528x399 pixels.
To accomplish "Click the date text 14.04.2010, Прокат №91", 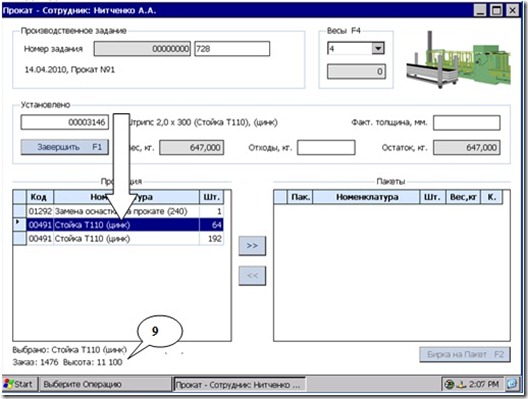I will (x=70, y=70).
